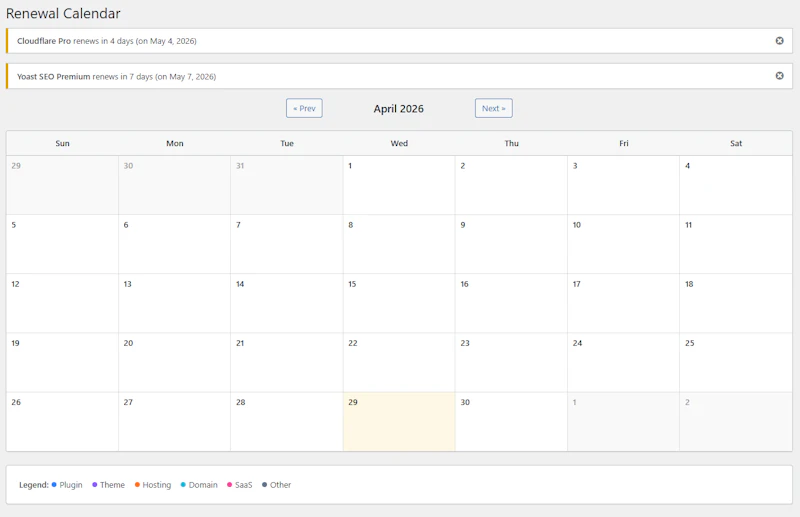Select the grayed March 30 cell

pyautogui.click(x=174, y=185)
